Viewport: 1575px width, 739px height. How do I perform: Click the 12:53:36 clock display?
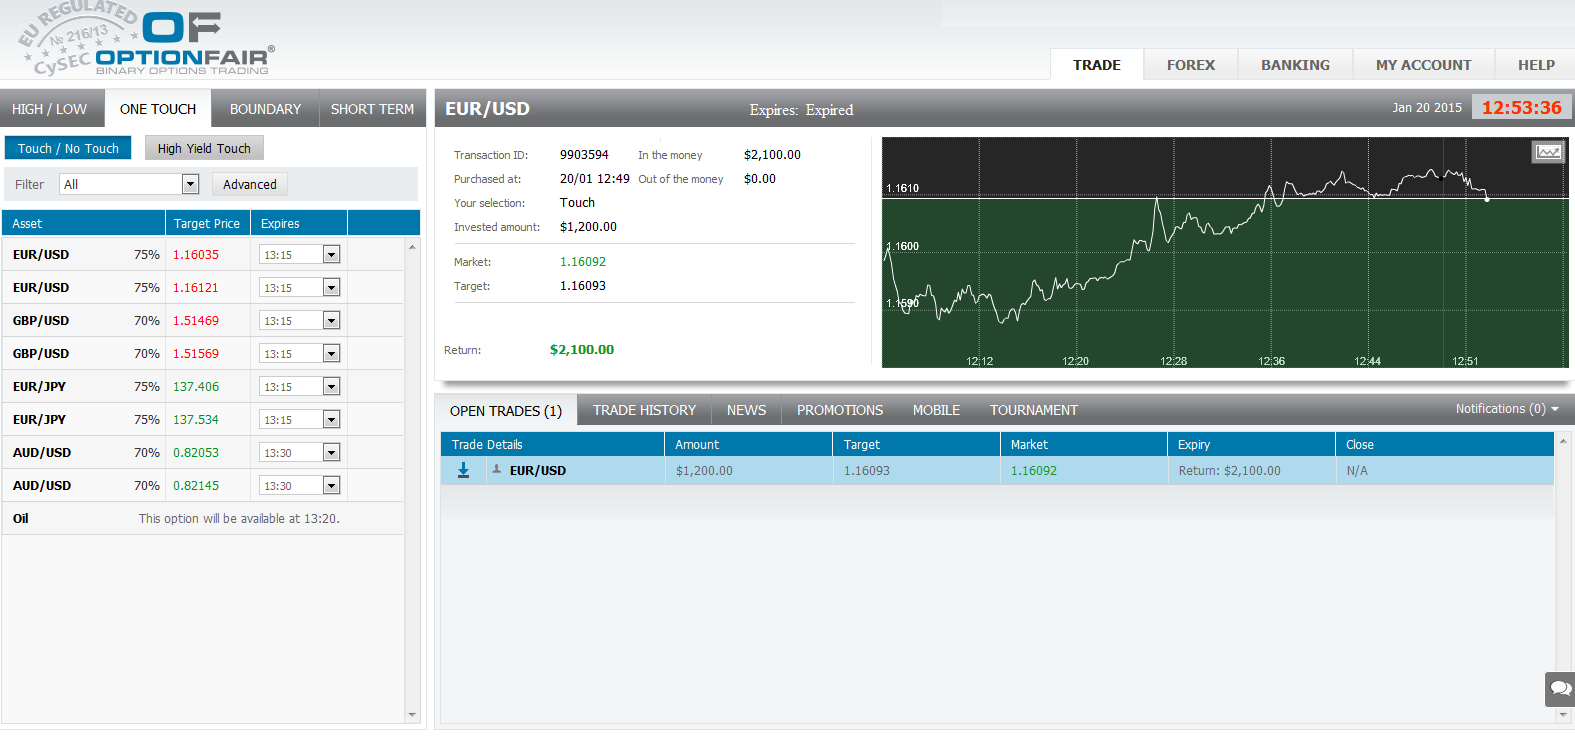pyautogui.click(x=1521, y=108)
